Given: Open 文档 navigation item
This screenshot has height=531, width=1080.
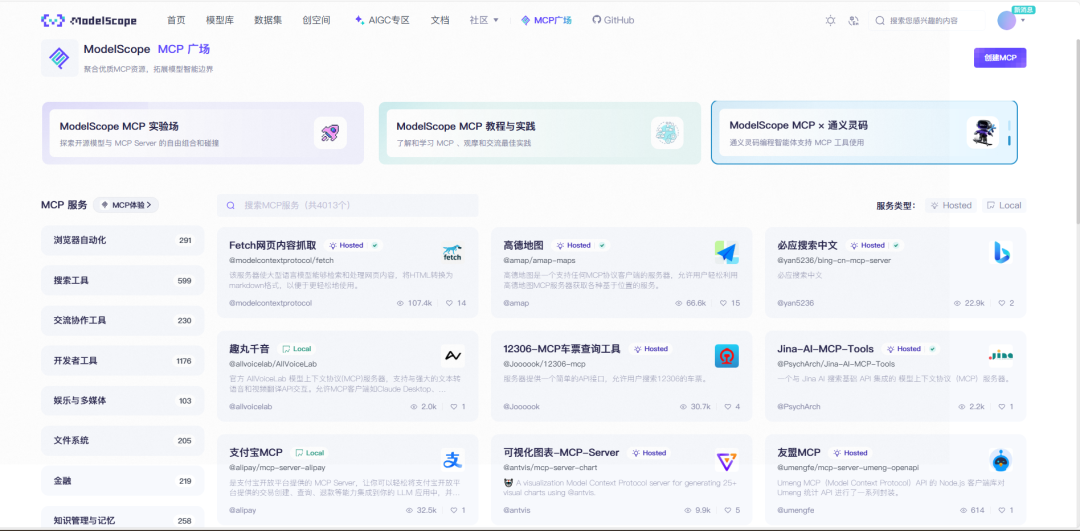Looking at the screenshot, I should tap(440, 21).
